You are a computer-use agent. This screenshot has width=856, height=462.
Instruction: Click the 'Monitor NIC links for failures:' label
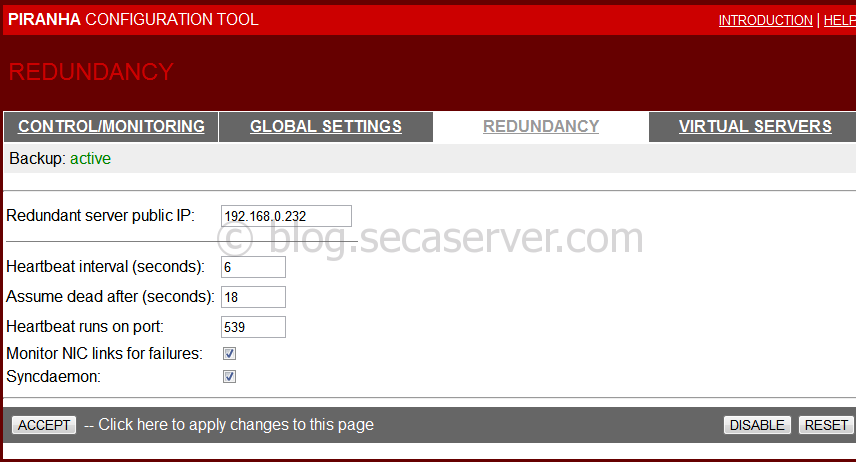[104, 353]
